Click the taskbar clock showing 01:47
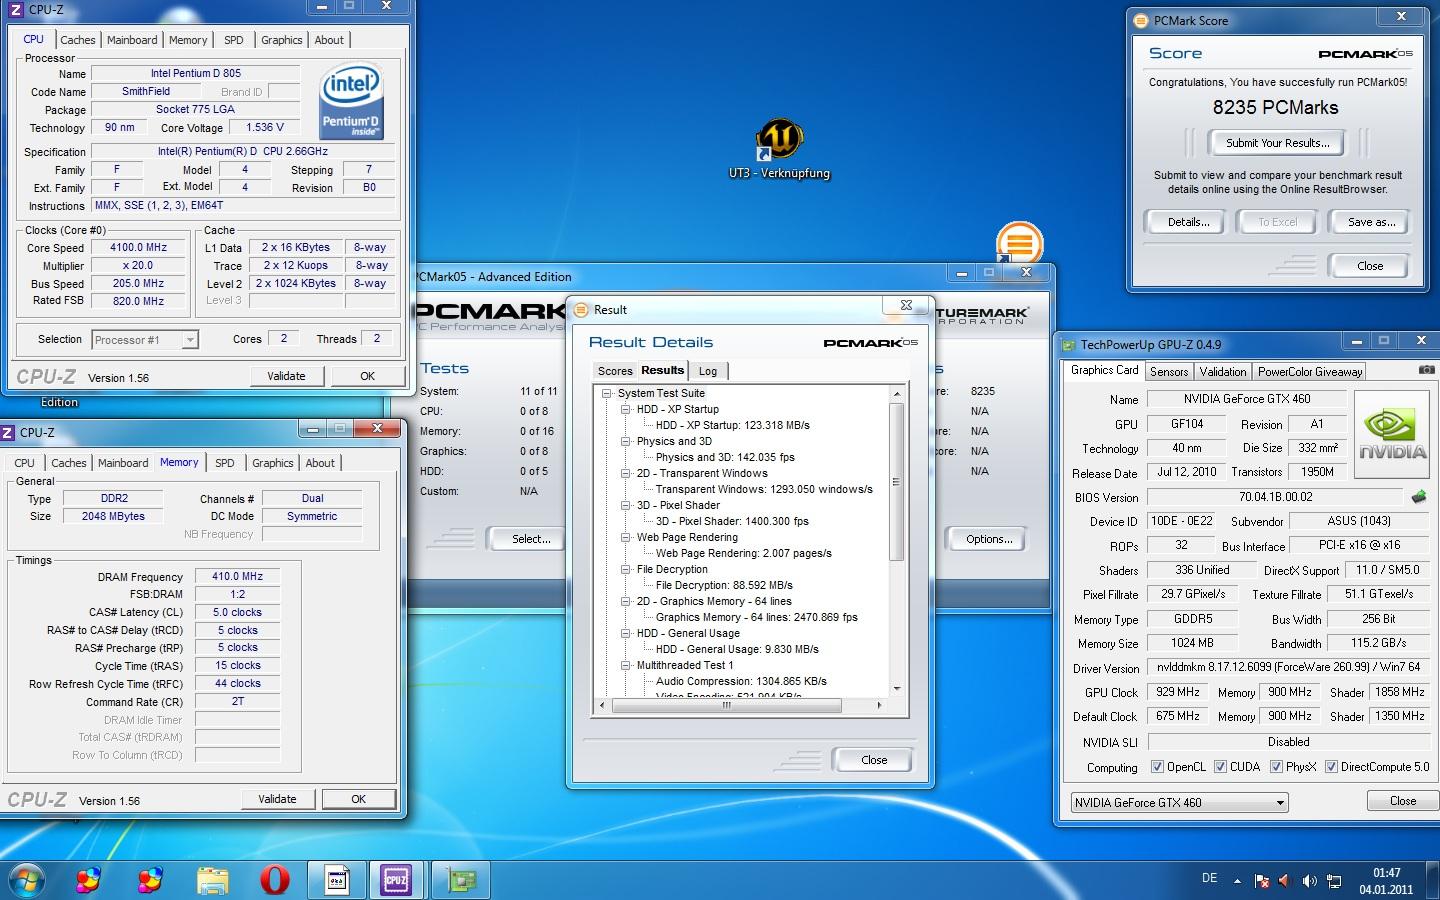 [x=1386, y=880]
